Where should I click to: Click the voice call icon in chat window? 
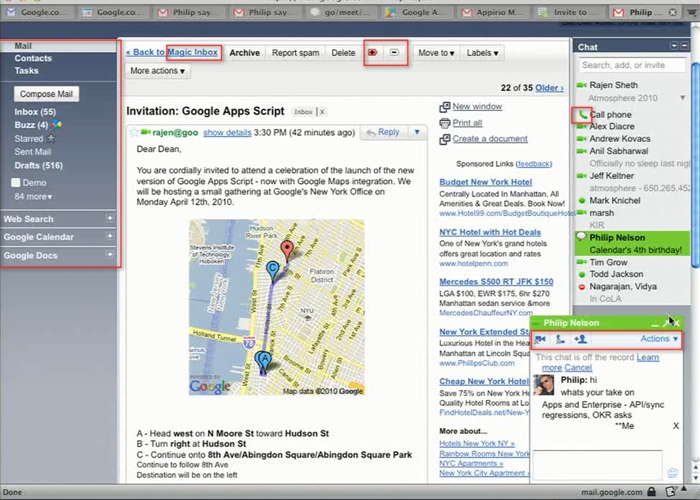click(560, 340)
